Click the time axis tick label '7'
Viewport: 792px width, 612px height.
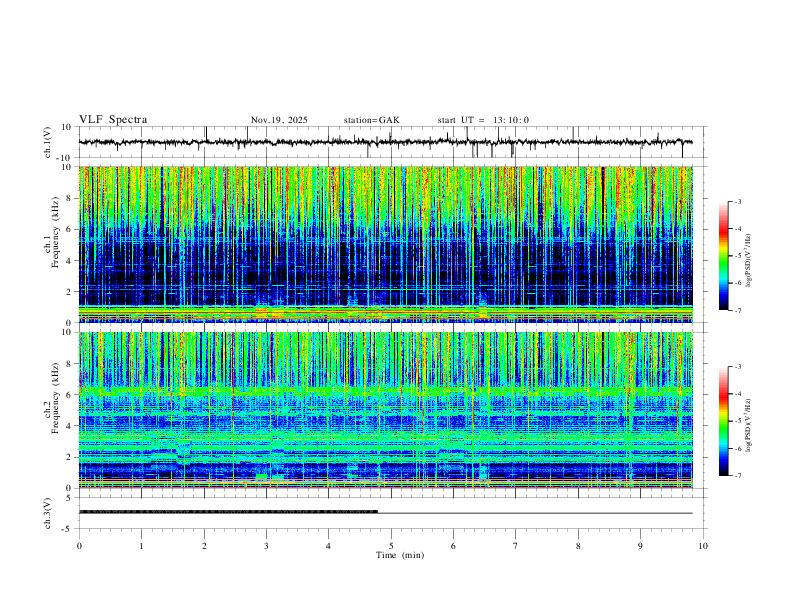click(x=516, y=546)
